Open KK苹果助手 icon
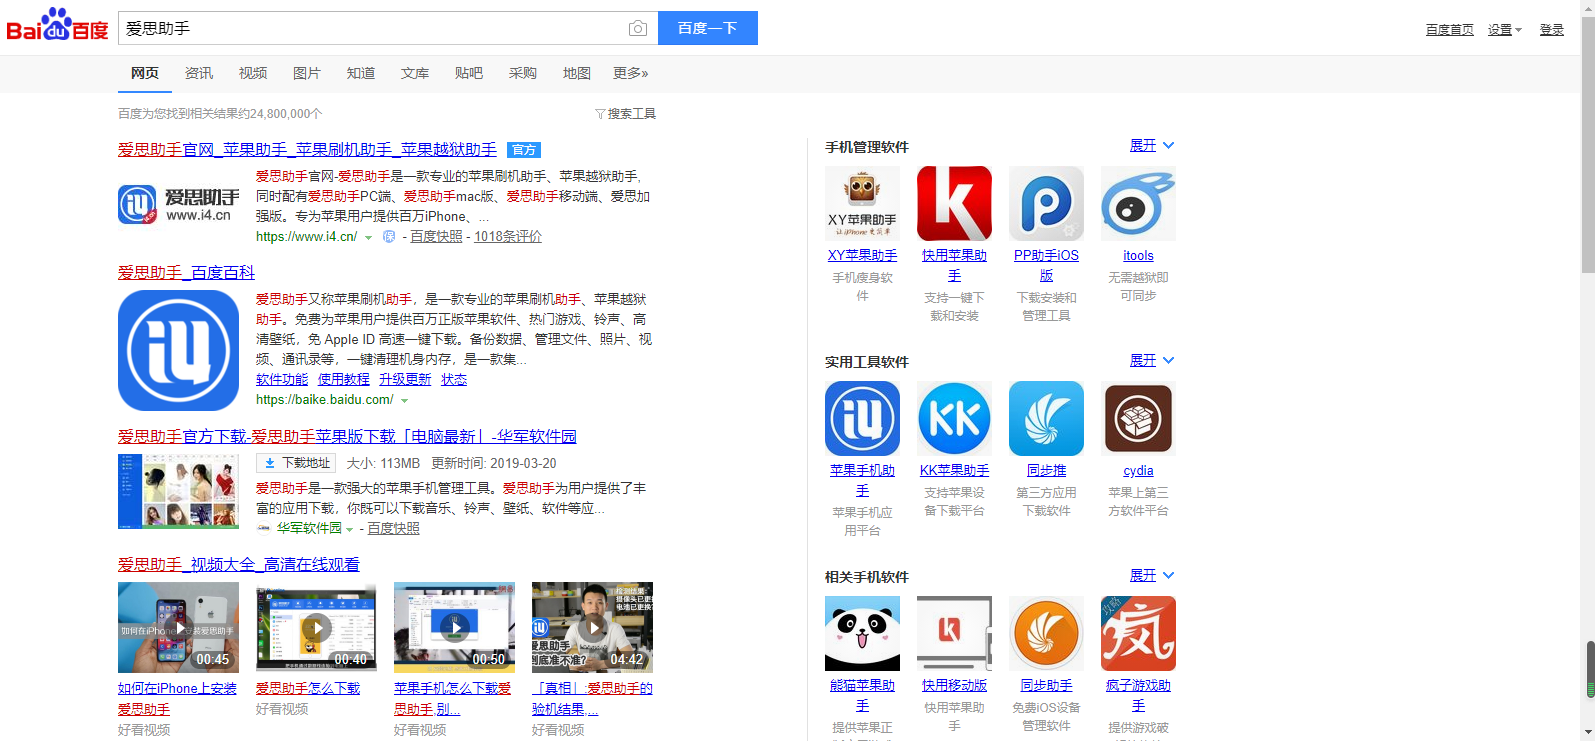 (x=954, y=418)
